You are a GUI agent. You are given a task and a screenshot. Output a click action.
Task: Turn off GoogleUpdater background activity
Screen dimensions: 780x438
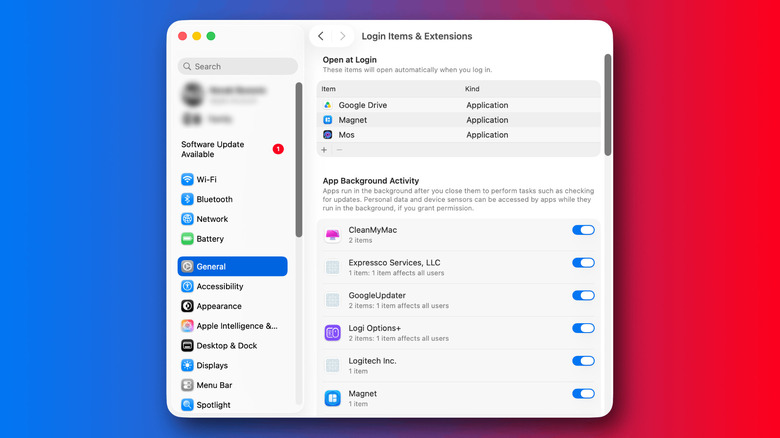point(583,296)
